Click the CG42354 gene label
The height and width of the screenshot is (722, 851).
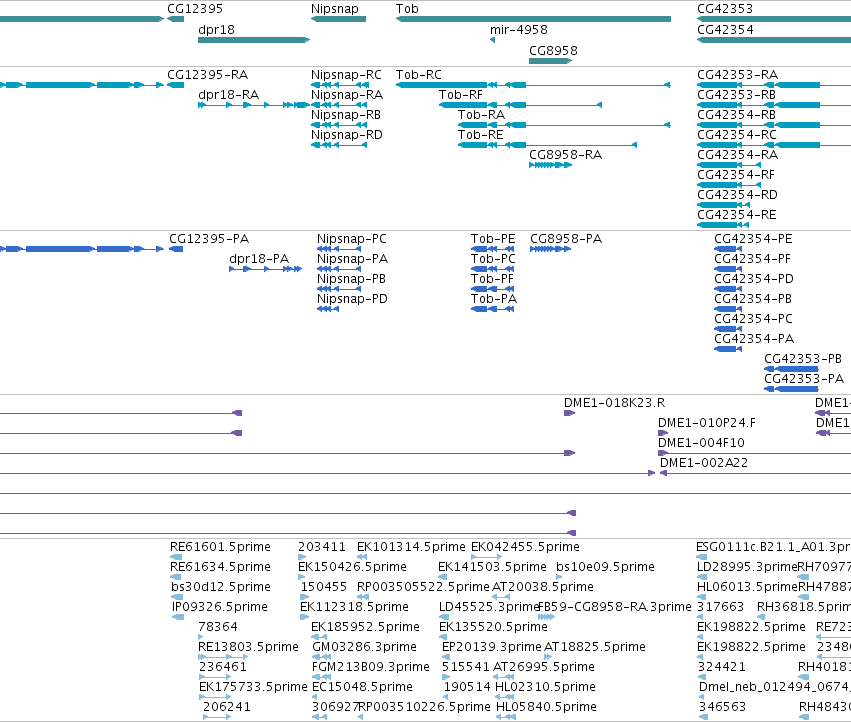pos(725,30)
